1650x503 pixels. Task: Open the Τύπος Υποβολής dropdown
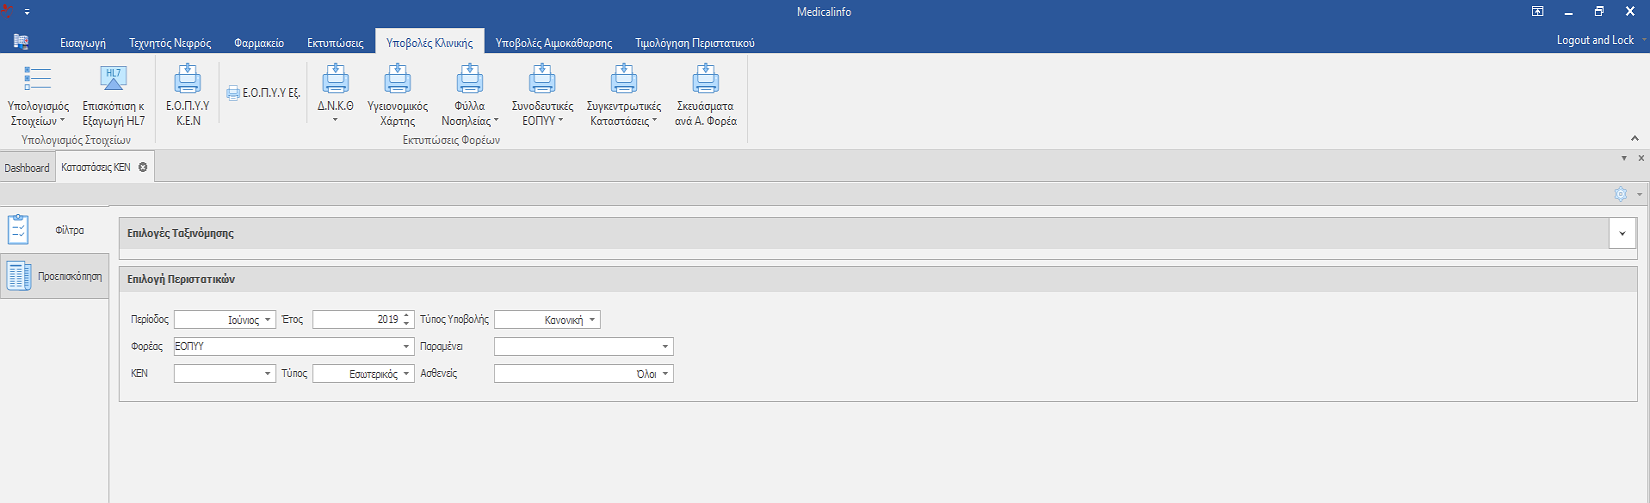click(593, 320)
